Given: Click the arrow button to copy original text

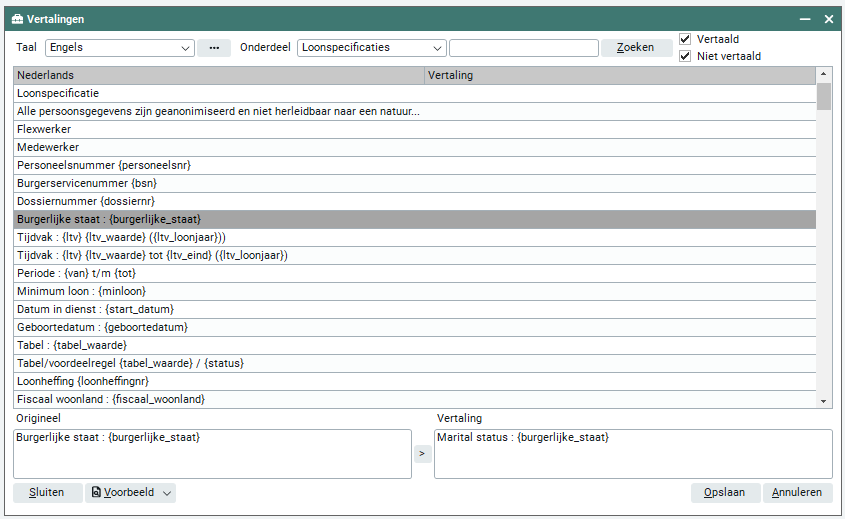Looking at the screenshot, I should [423, 454].
